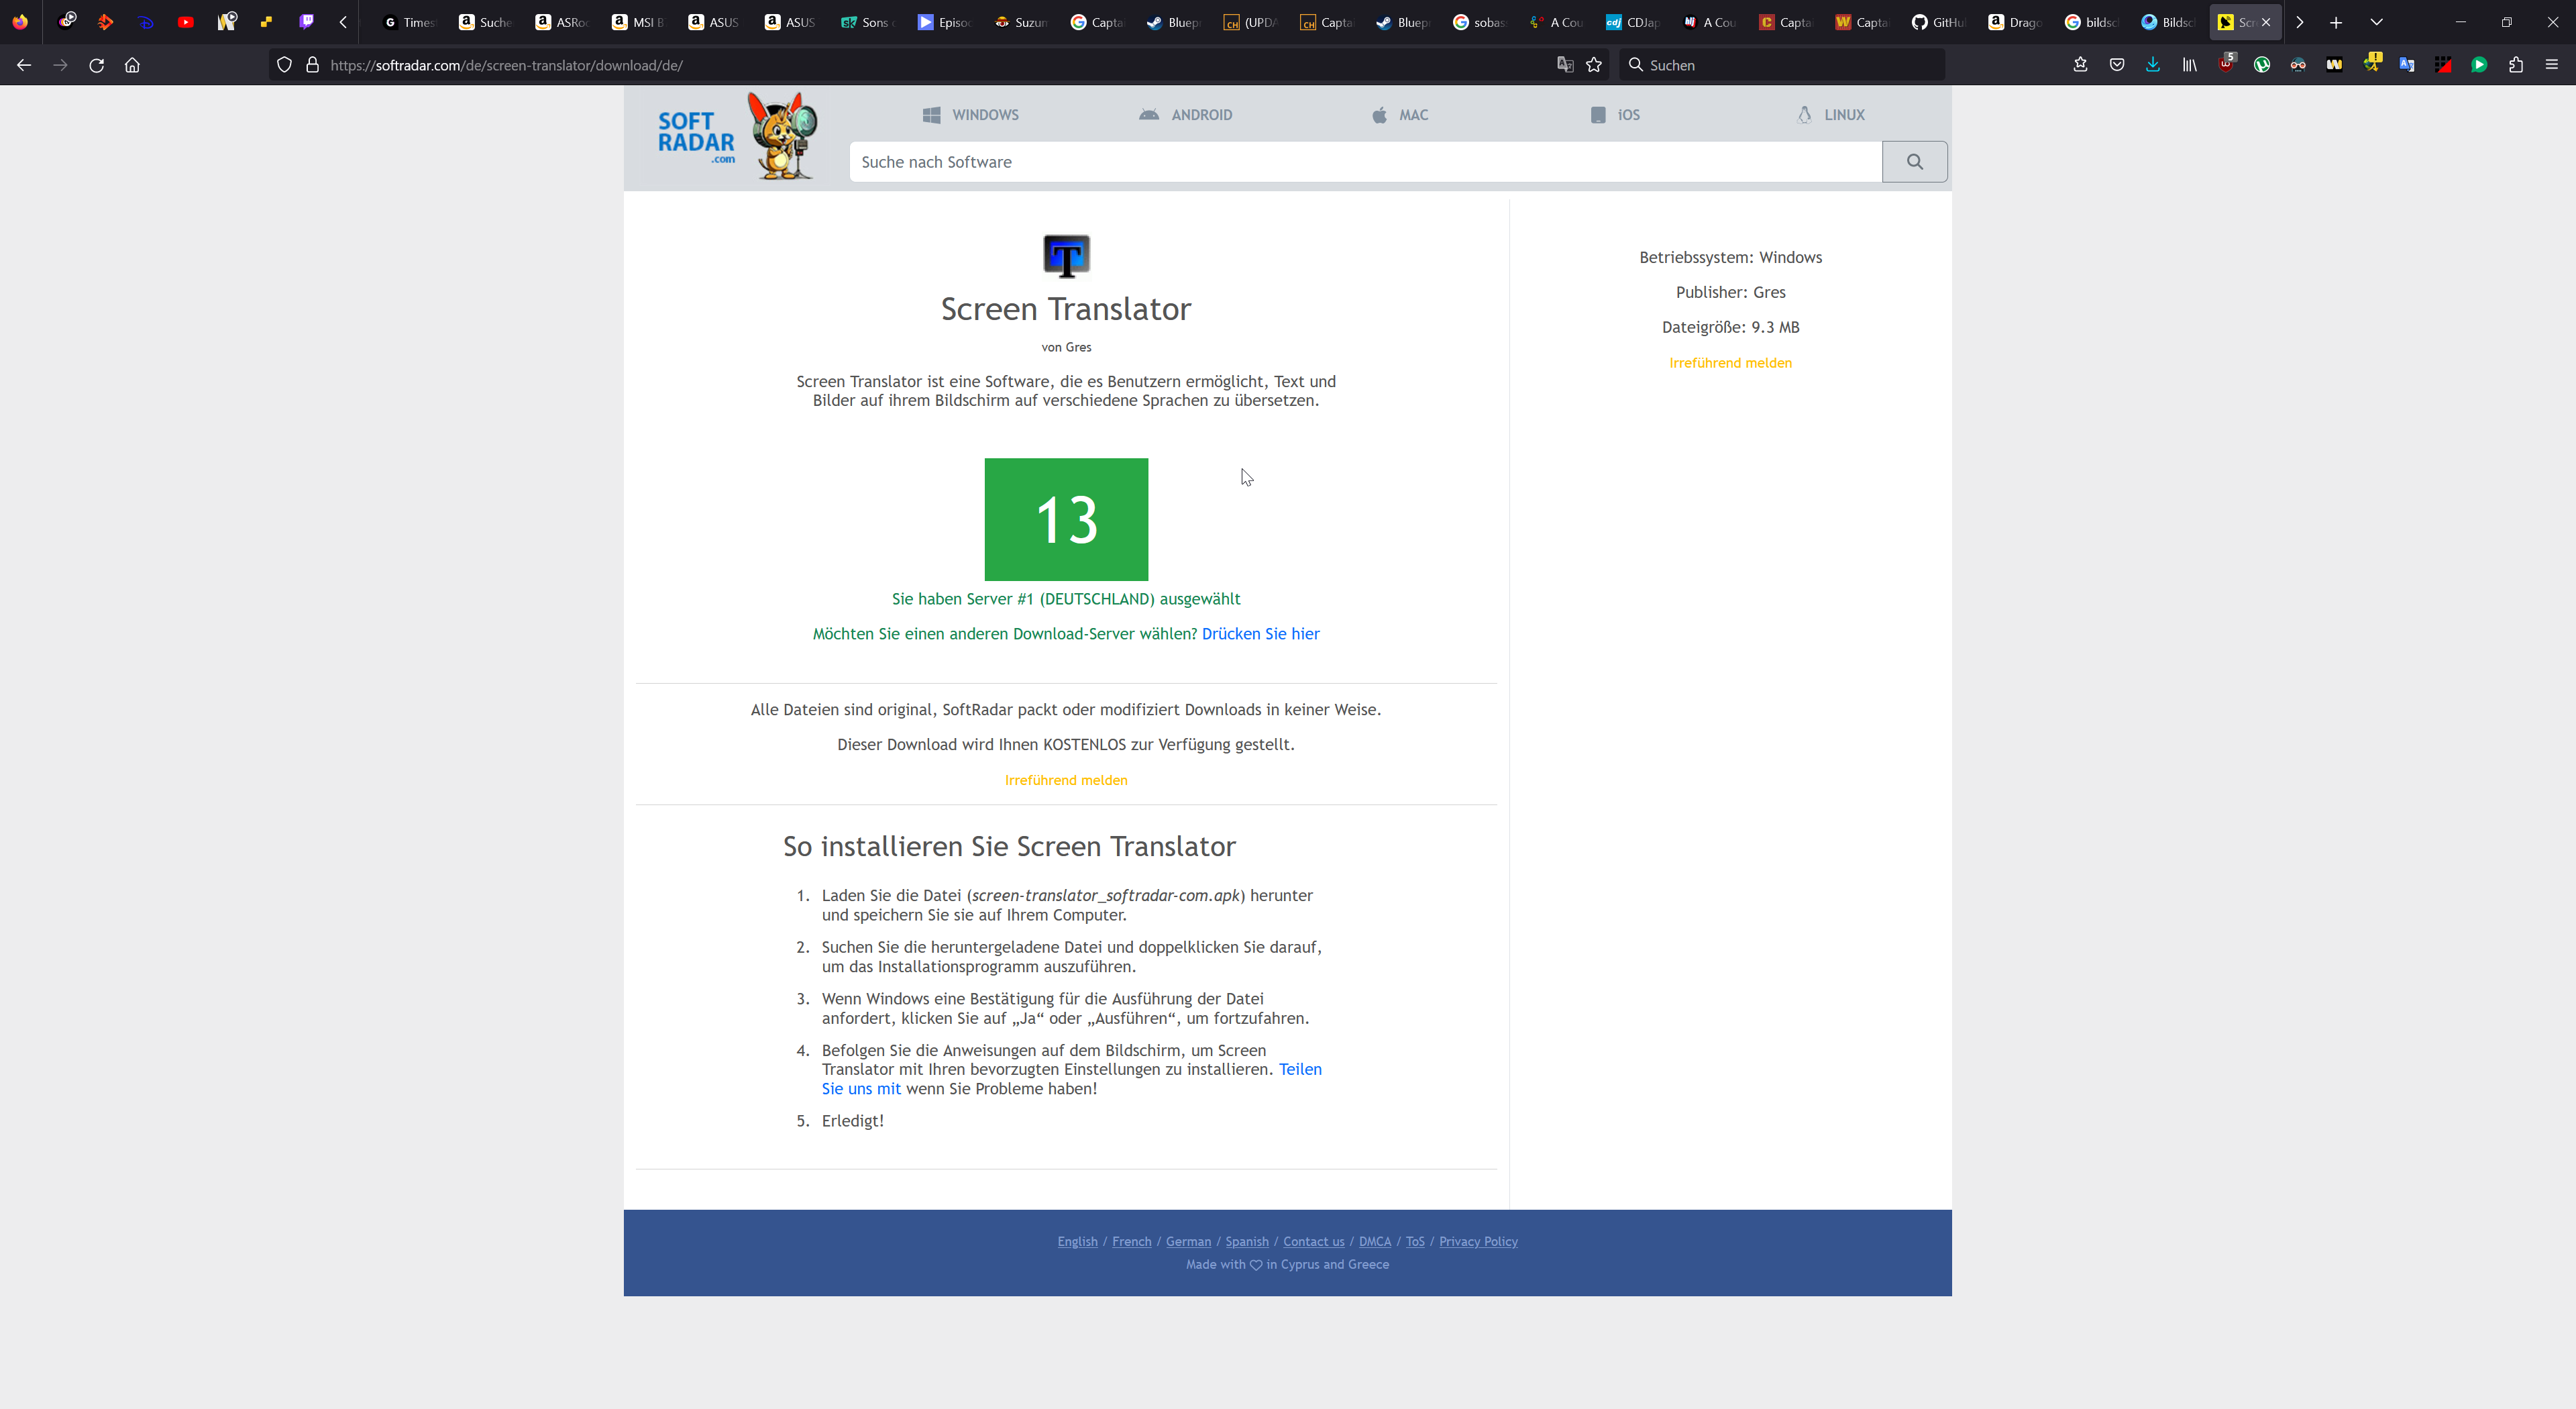Open the Firefox downloads panel

click(x=2153, y=65)
